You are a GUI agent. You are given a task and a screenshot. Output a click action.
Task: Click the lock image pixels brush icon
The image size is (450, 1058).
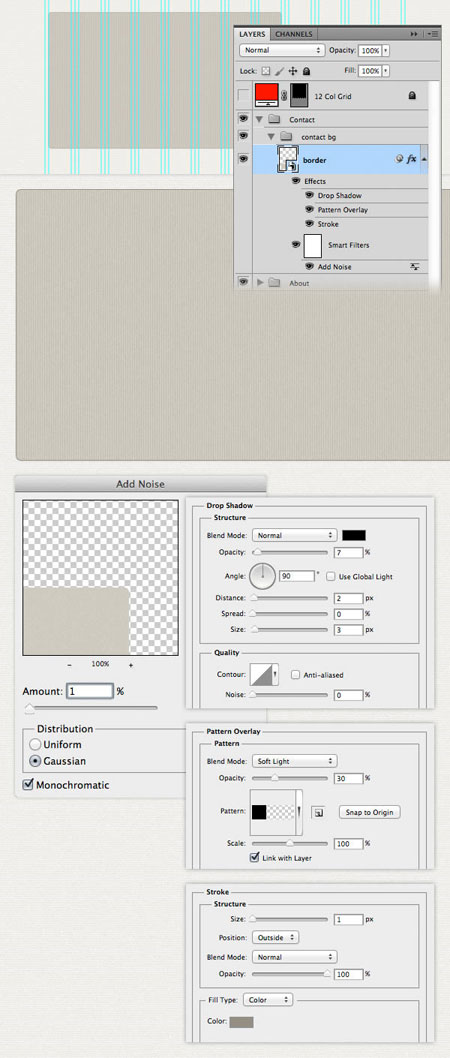click(279, 71)
